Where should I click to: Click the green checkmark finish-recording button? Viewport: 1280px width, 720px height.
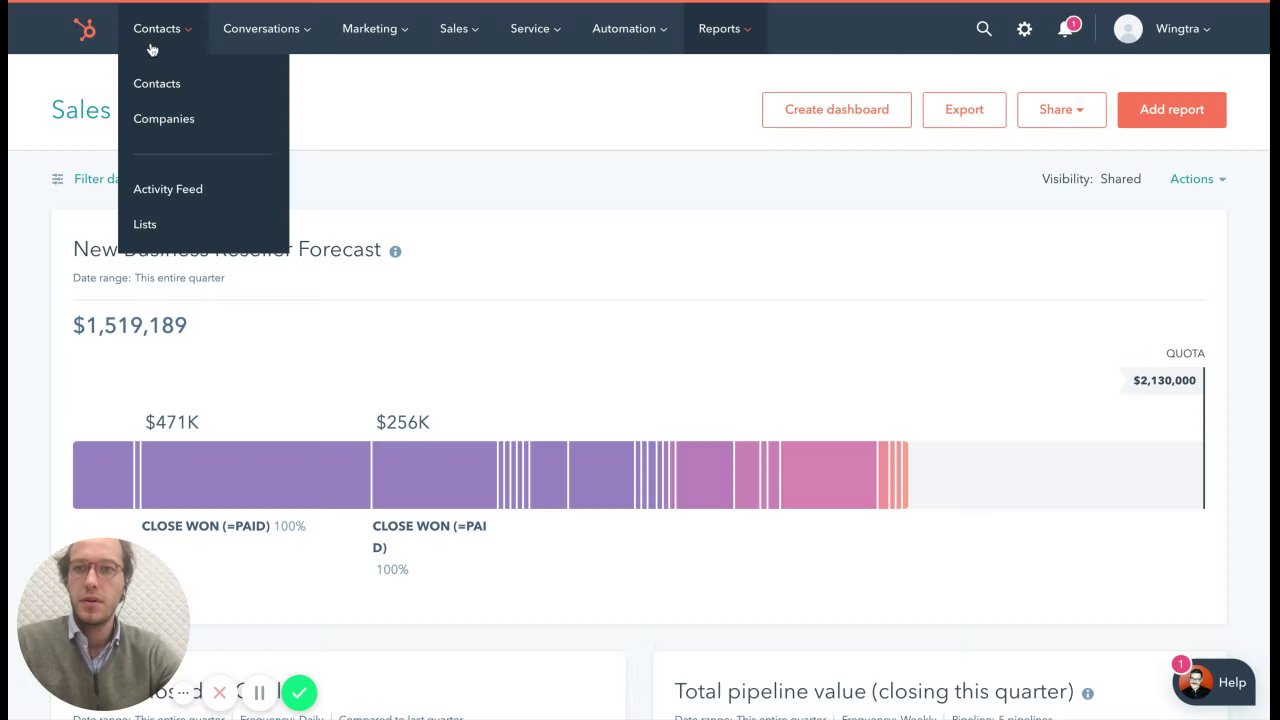(x=299, y=692)
